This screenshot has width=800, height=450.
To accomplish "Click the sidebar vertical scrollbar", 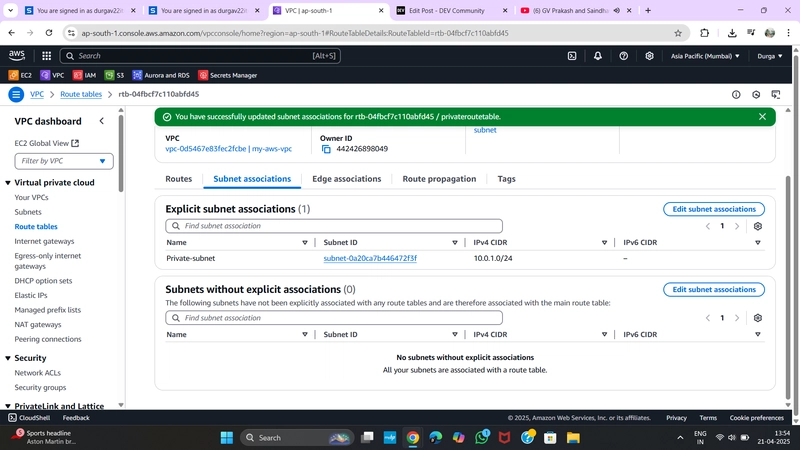I will [x=121, y=153].
